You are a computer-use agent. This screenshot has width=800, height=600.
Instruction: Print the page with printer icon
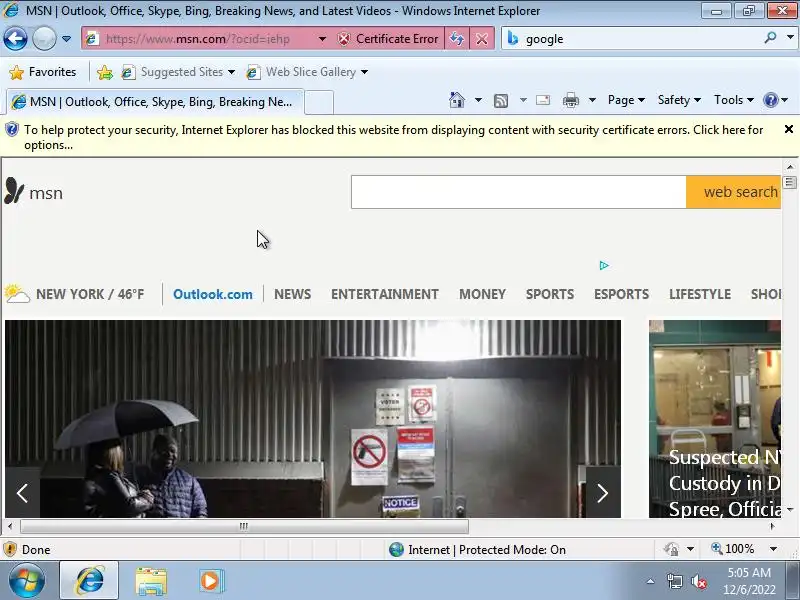point(570,100)
